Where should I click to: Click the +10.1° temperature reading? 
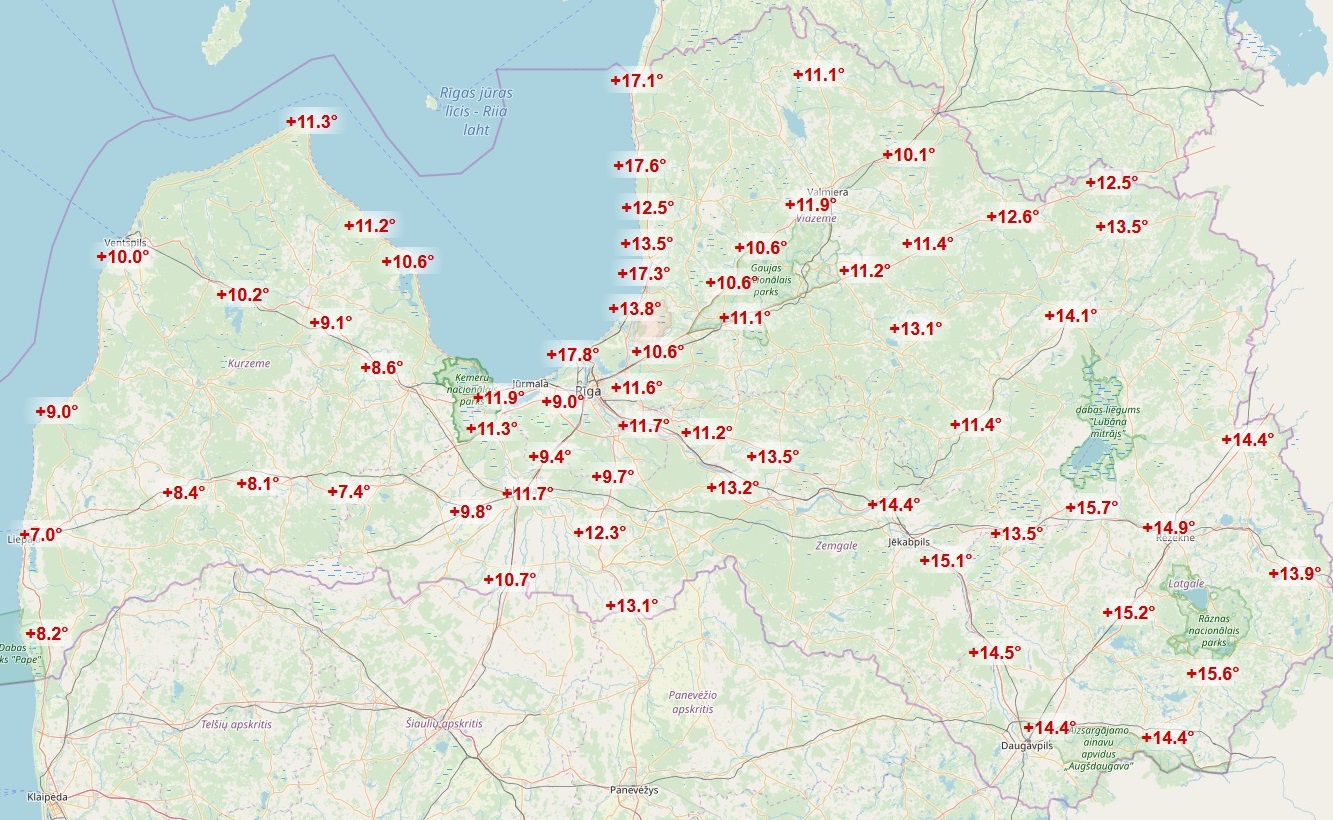coord(909,155)
